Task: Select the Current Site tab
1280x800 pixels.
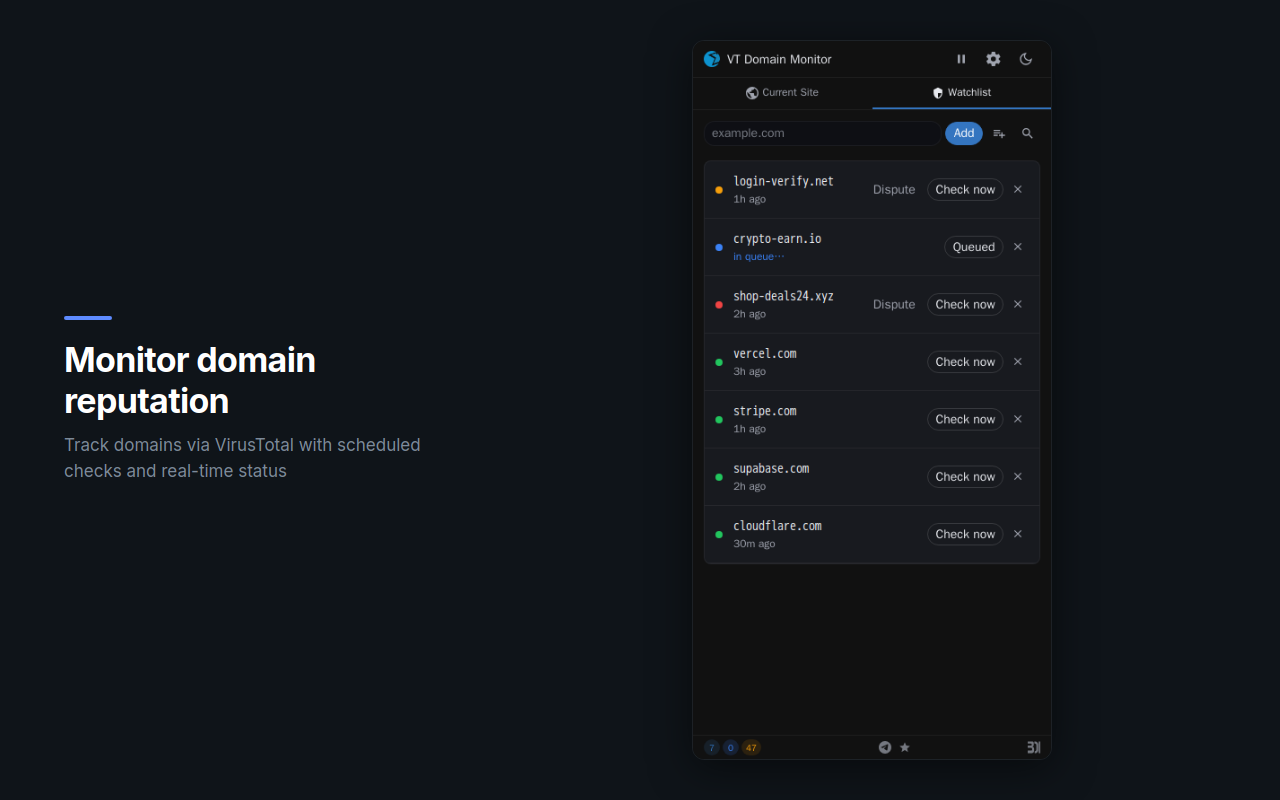Action: click(783, 92)
